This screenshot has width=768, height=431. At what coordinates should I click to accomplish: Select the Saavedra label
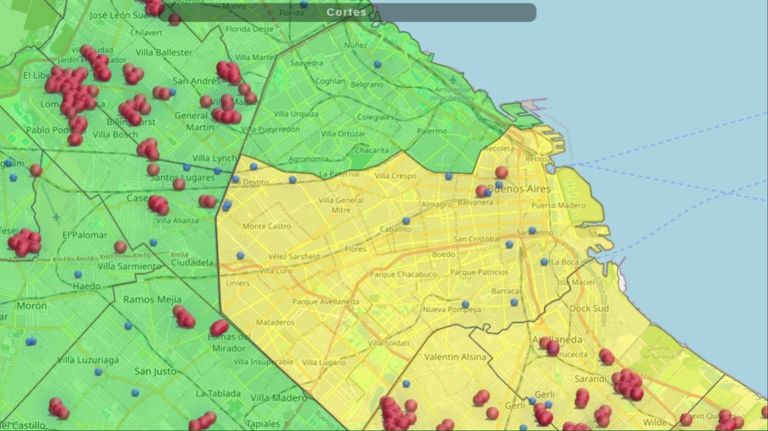307,63
